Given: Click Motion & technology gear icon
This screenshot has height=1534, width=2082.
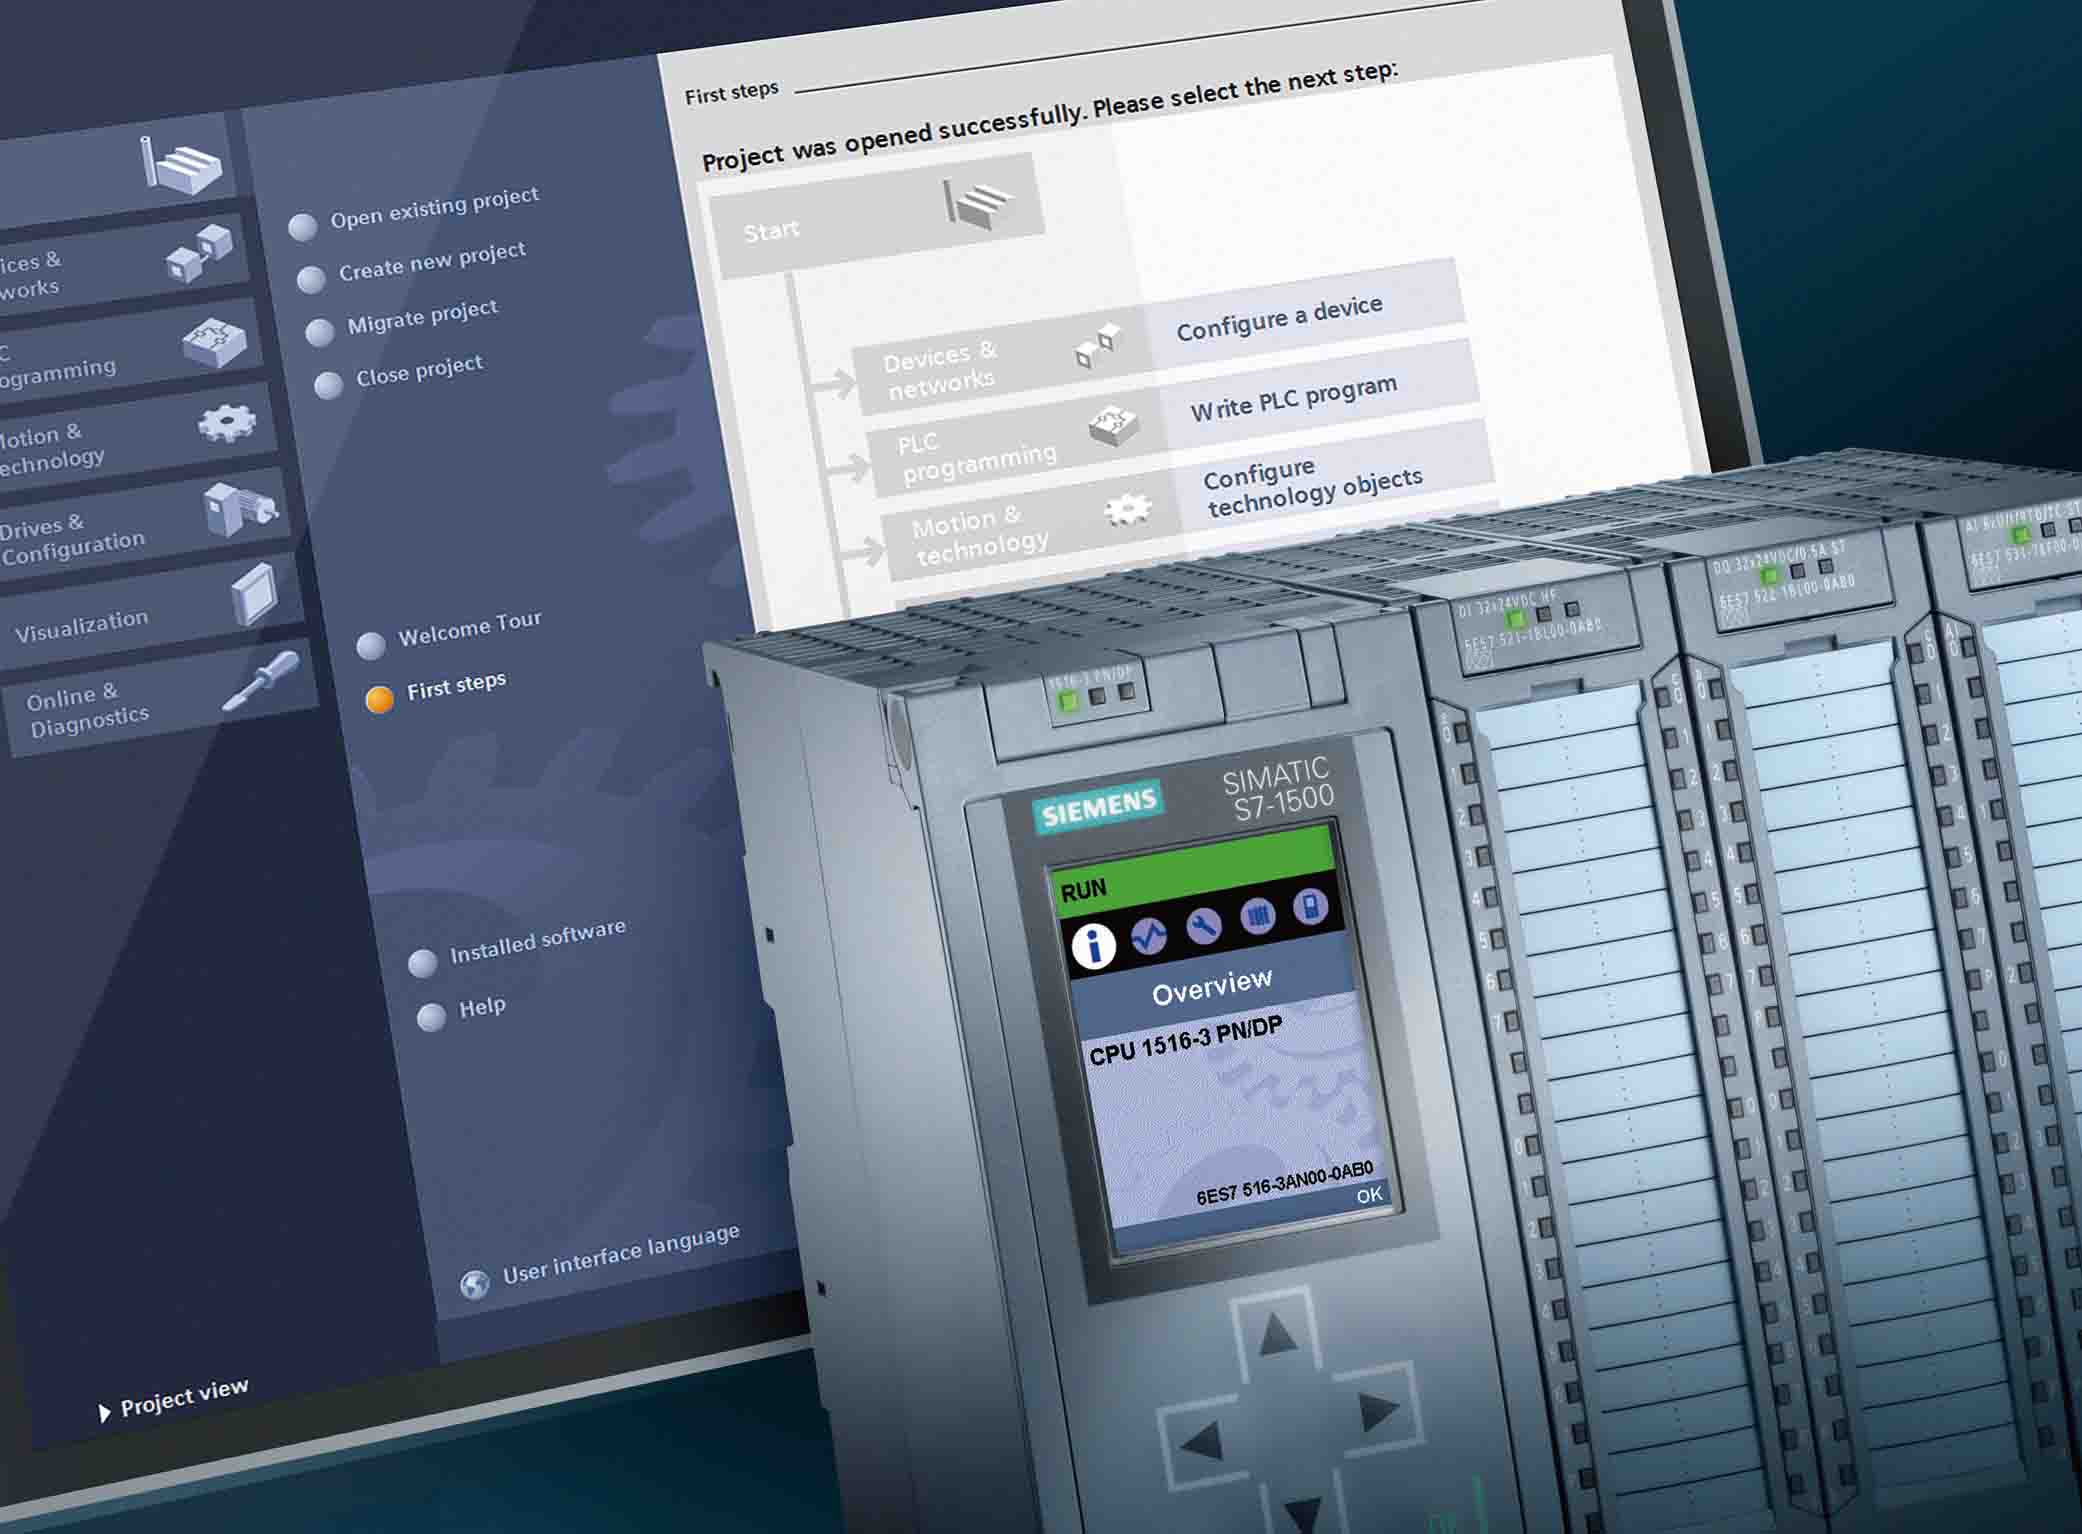Looking at the screenshot, I should tap(227, 423).
